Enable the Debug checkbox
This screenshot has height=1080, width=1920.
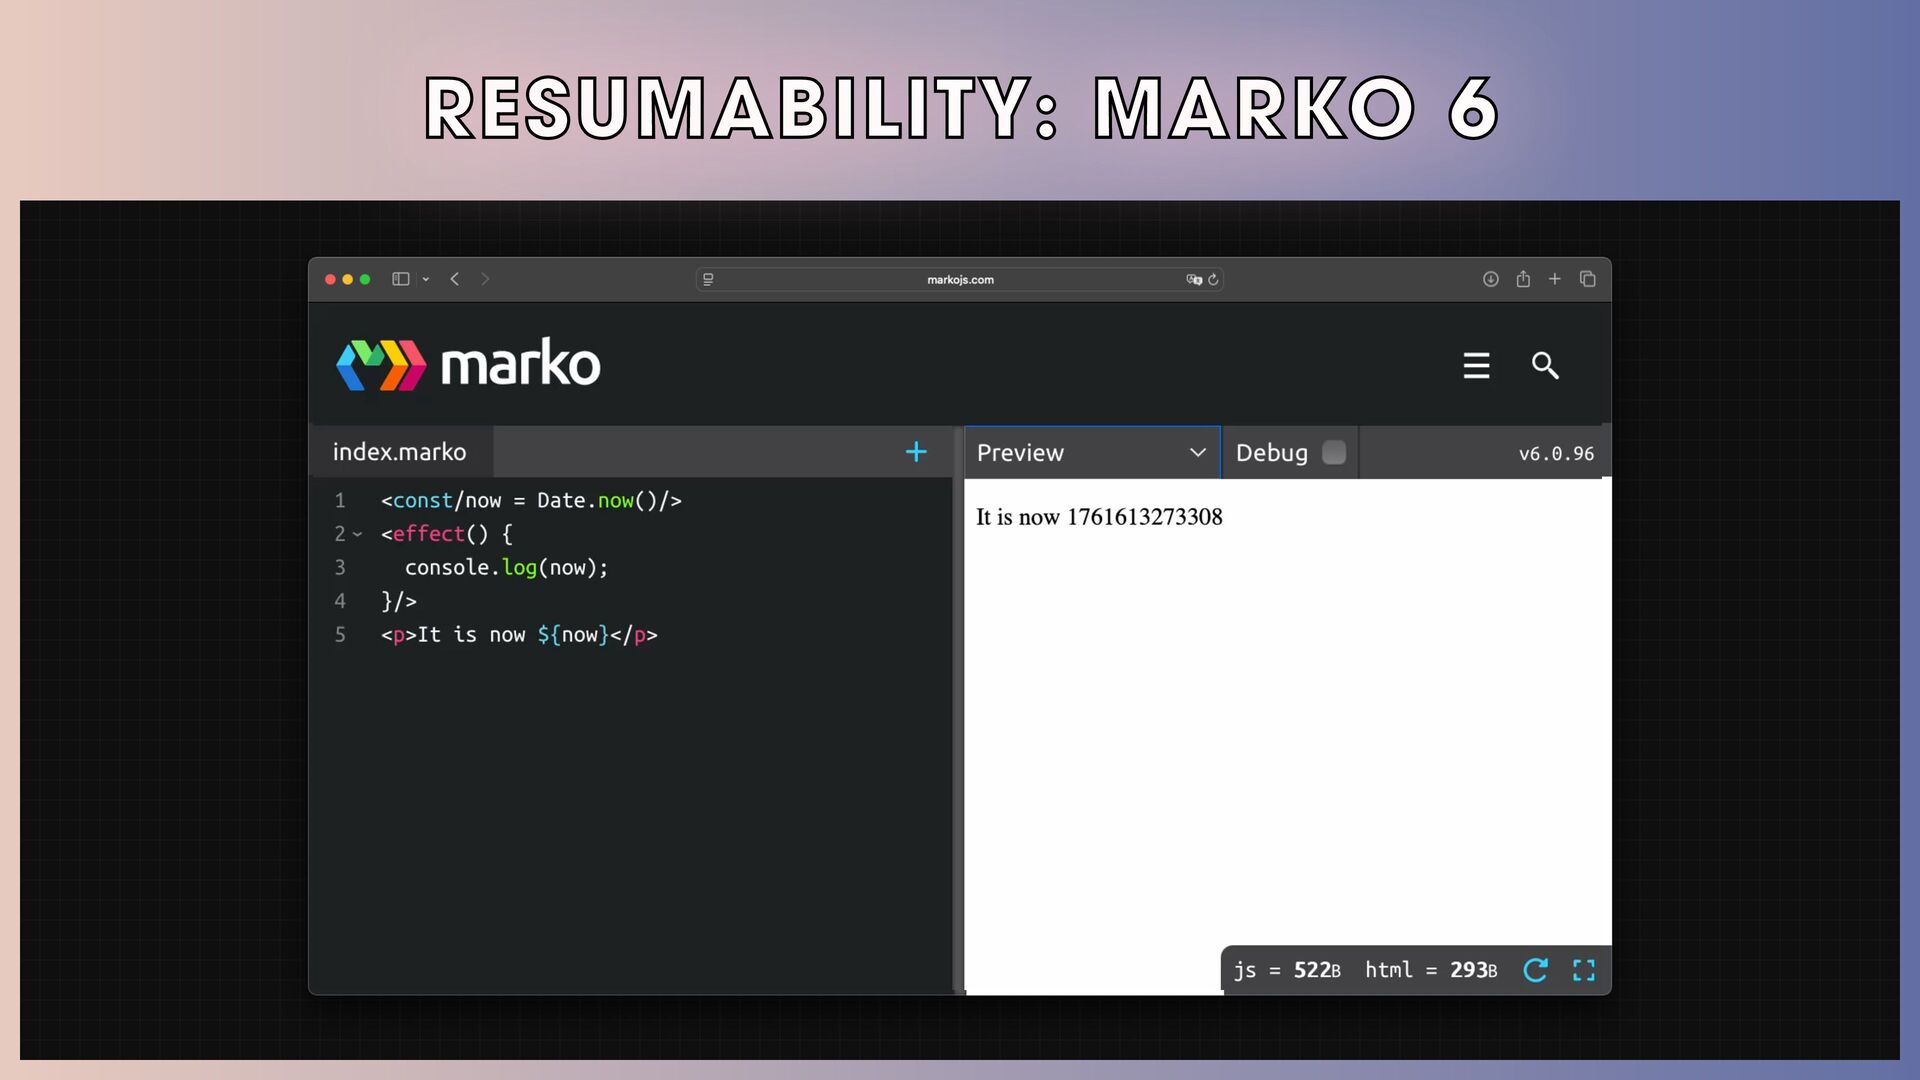tap(1334, 453)
